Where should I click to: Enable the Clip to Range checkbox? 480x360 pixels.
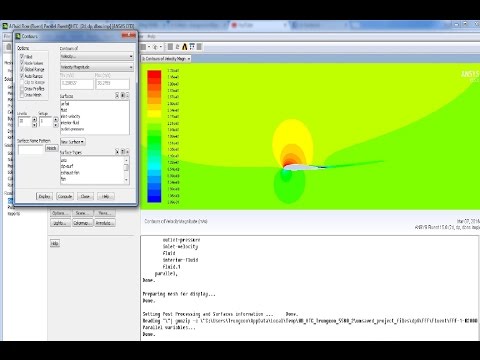click(22, 82)
